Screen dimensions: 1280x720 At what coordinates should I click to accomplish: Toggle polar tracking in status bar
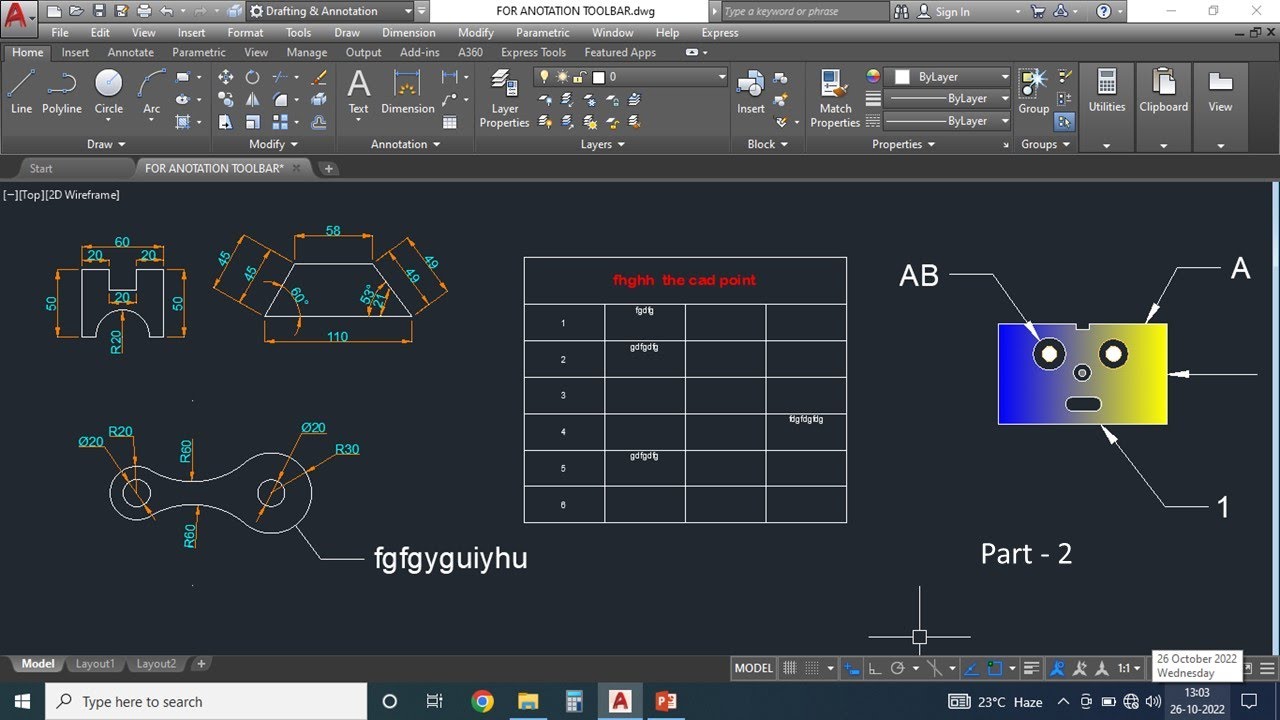tap(897, 668)
